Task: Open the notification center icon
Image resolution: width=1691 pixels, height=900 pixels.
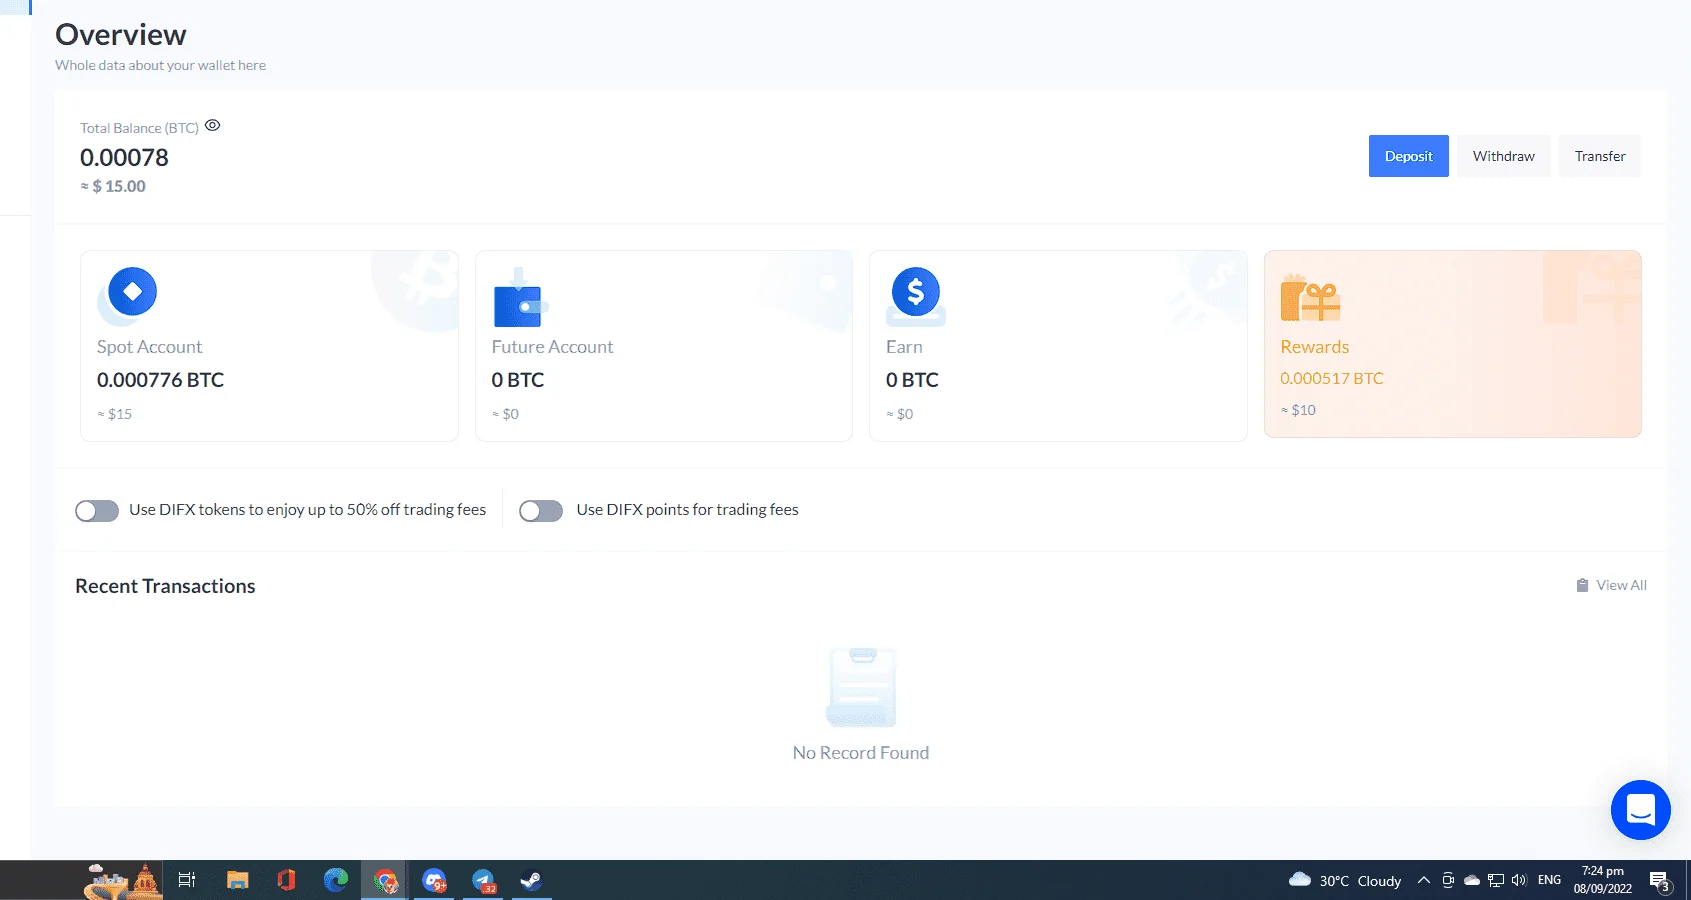Action: [x=1660, y=880]
